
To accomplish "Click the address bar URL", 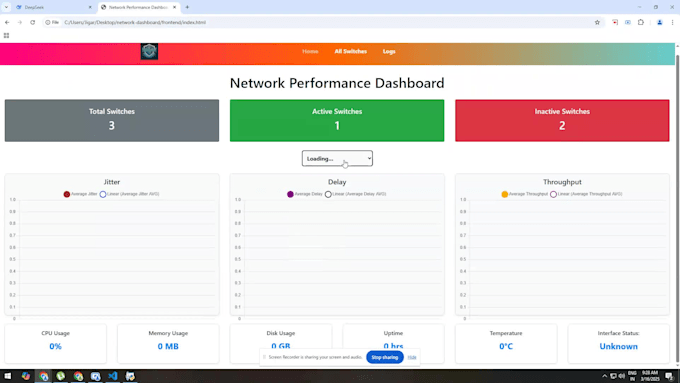I will tap(135, 22).
